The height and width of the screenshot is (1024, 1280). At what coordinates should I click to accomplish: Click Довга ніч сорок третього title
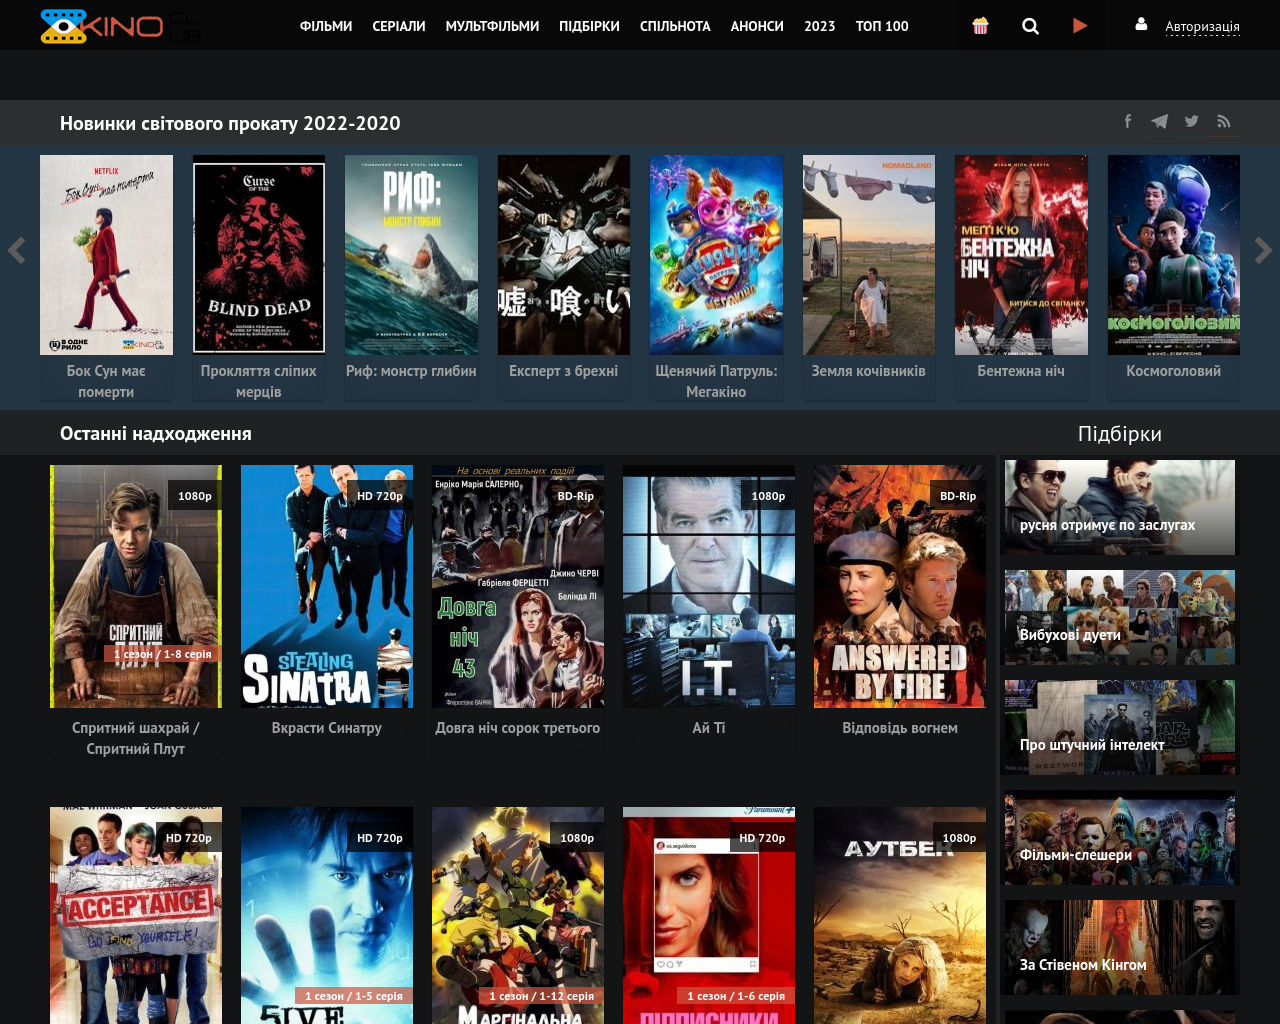[518, 728]
